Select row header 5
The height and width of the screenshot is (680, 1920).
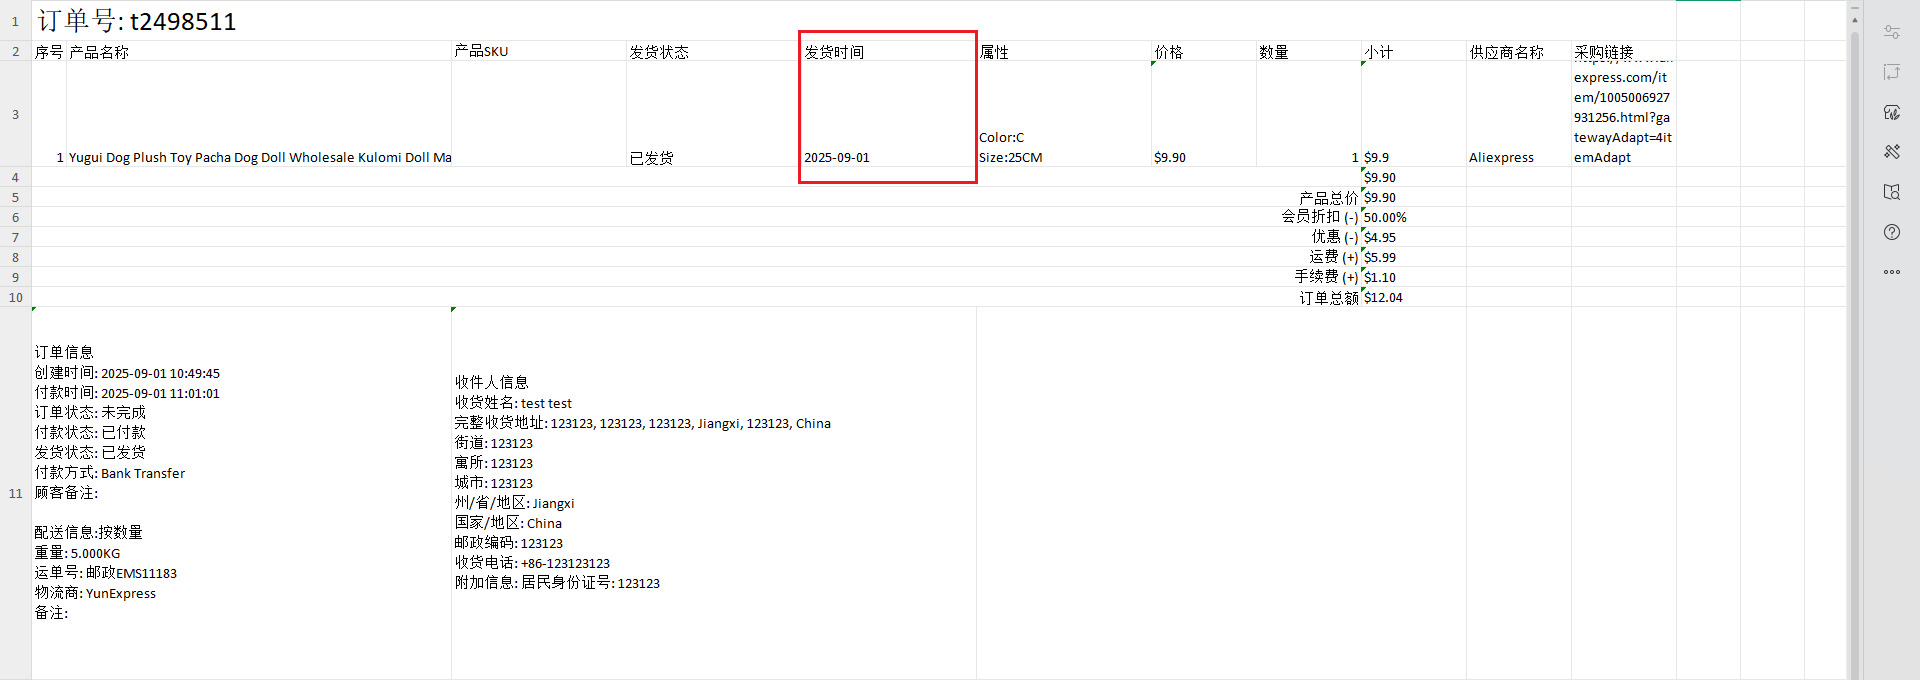pos(15,197)
